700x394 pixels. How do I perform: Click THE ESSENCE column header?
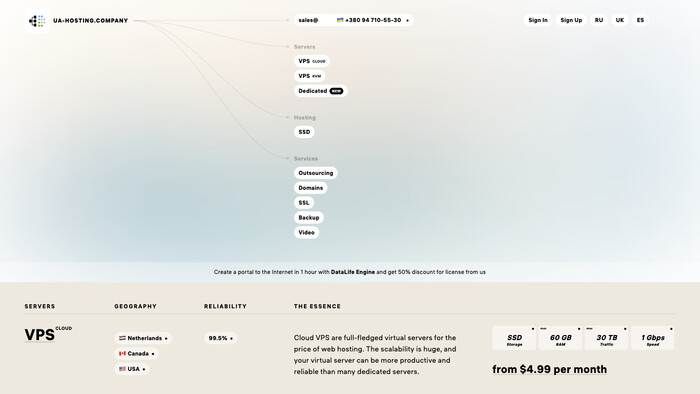coord(317,307)
